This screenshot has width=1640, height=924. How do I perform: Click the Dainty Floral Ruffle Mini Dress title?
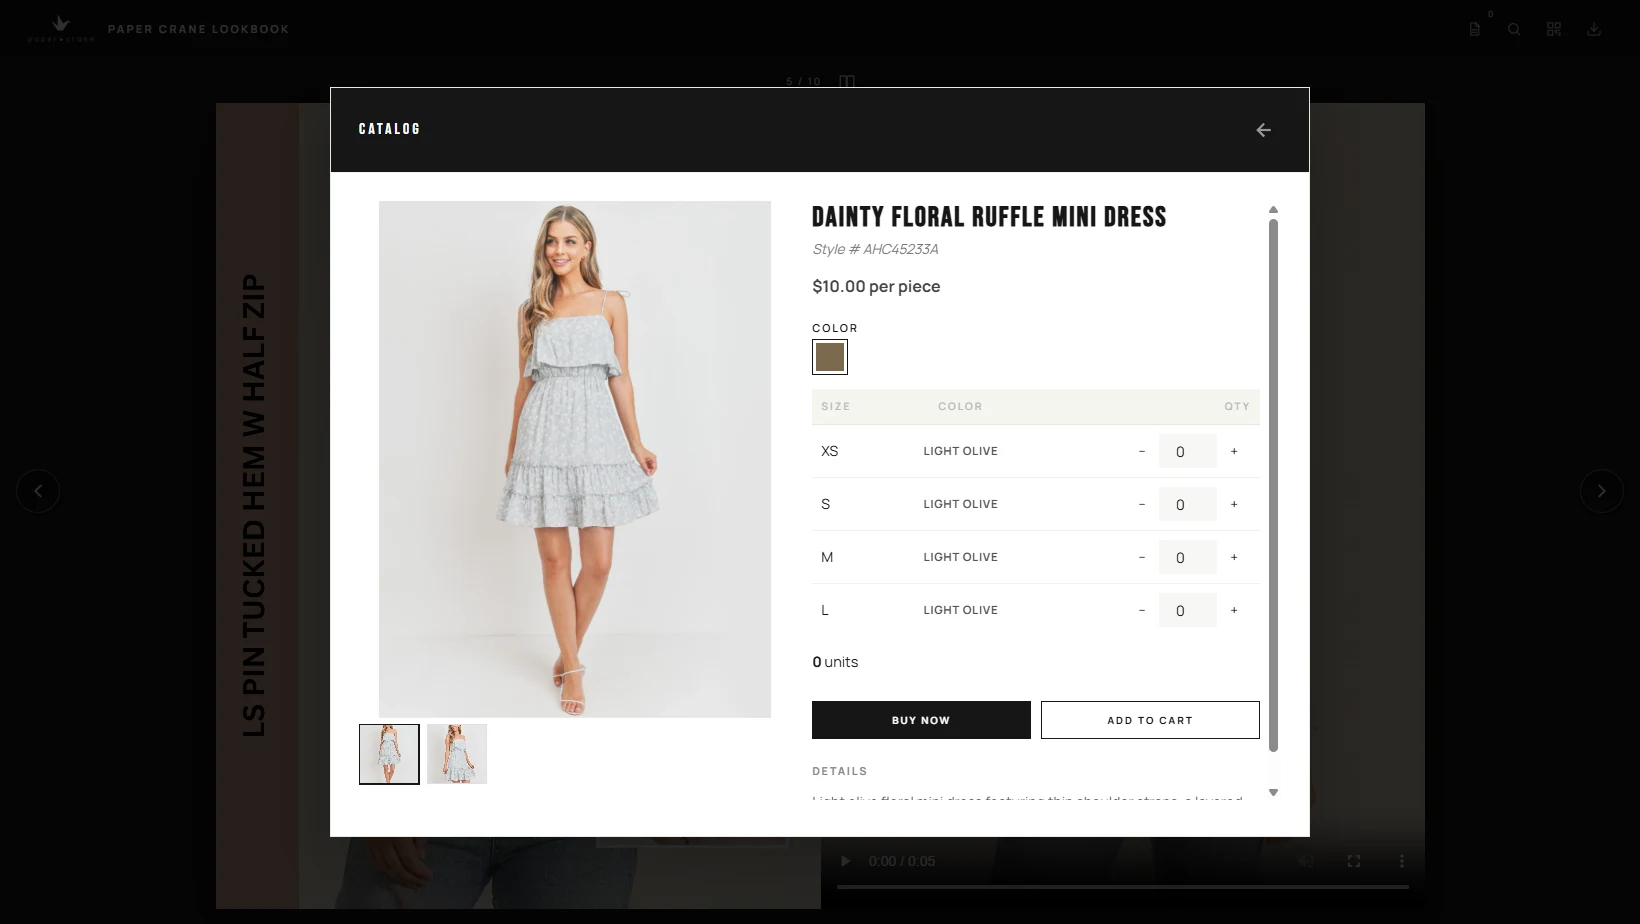[x=989, y=217]
